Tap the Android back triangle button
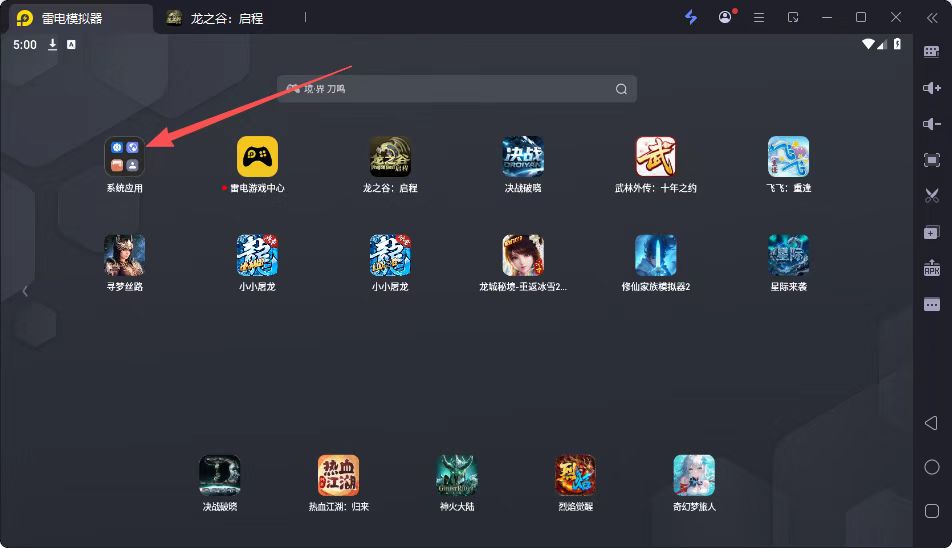This screenshot has width=952, height=548. [x=931, y=423]
